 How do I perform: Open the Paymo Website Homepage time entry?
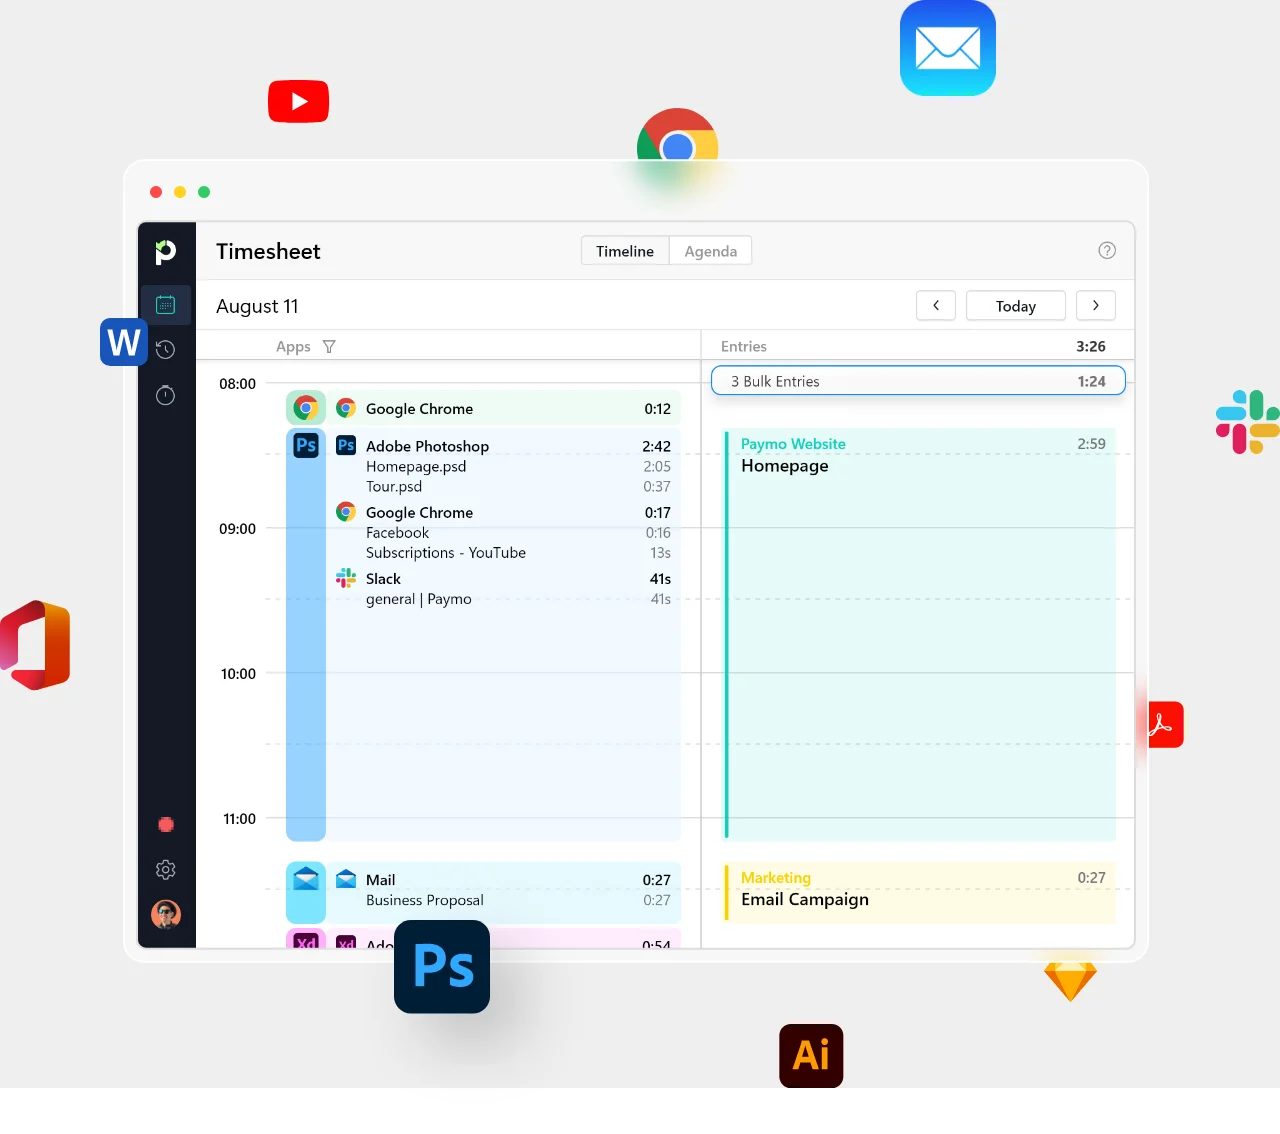(x=920, y=634)
